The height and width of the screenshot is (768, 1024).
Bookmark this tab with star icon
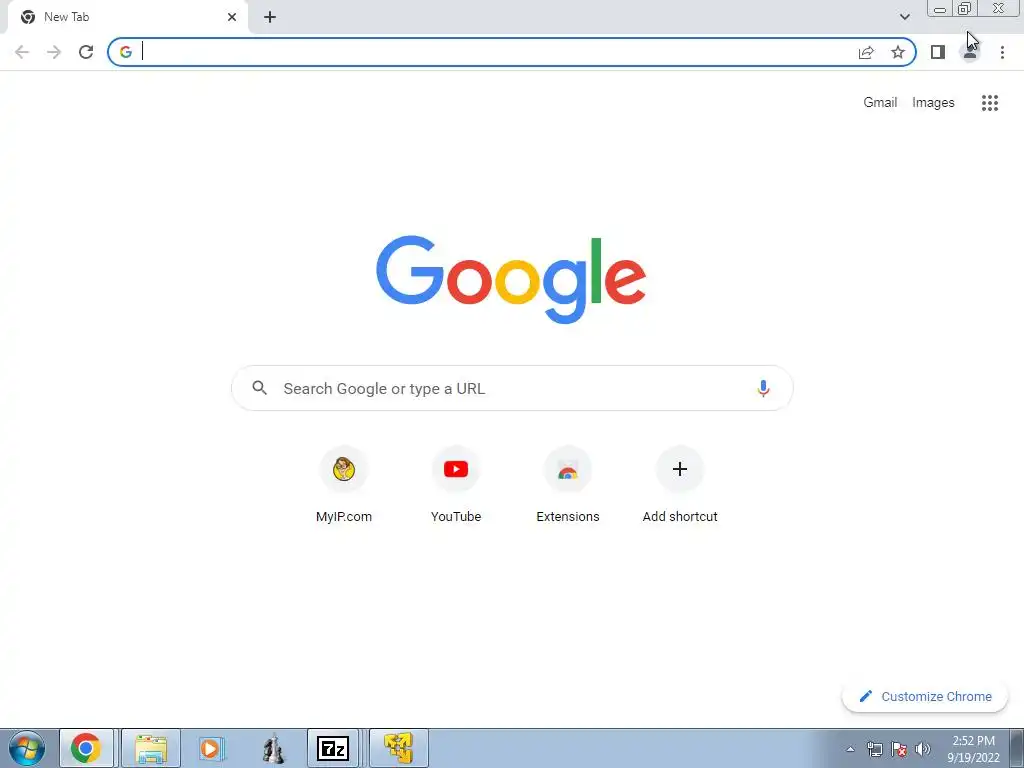pyautogui.click(x=898, y=52)
